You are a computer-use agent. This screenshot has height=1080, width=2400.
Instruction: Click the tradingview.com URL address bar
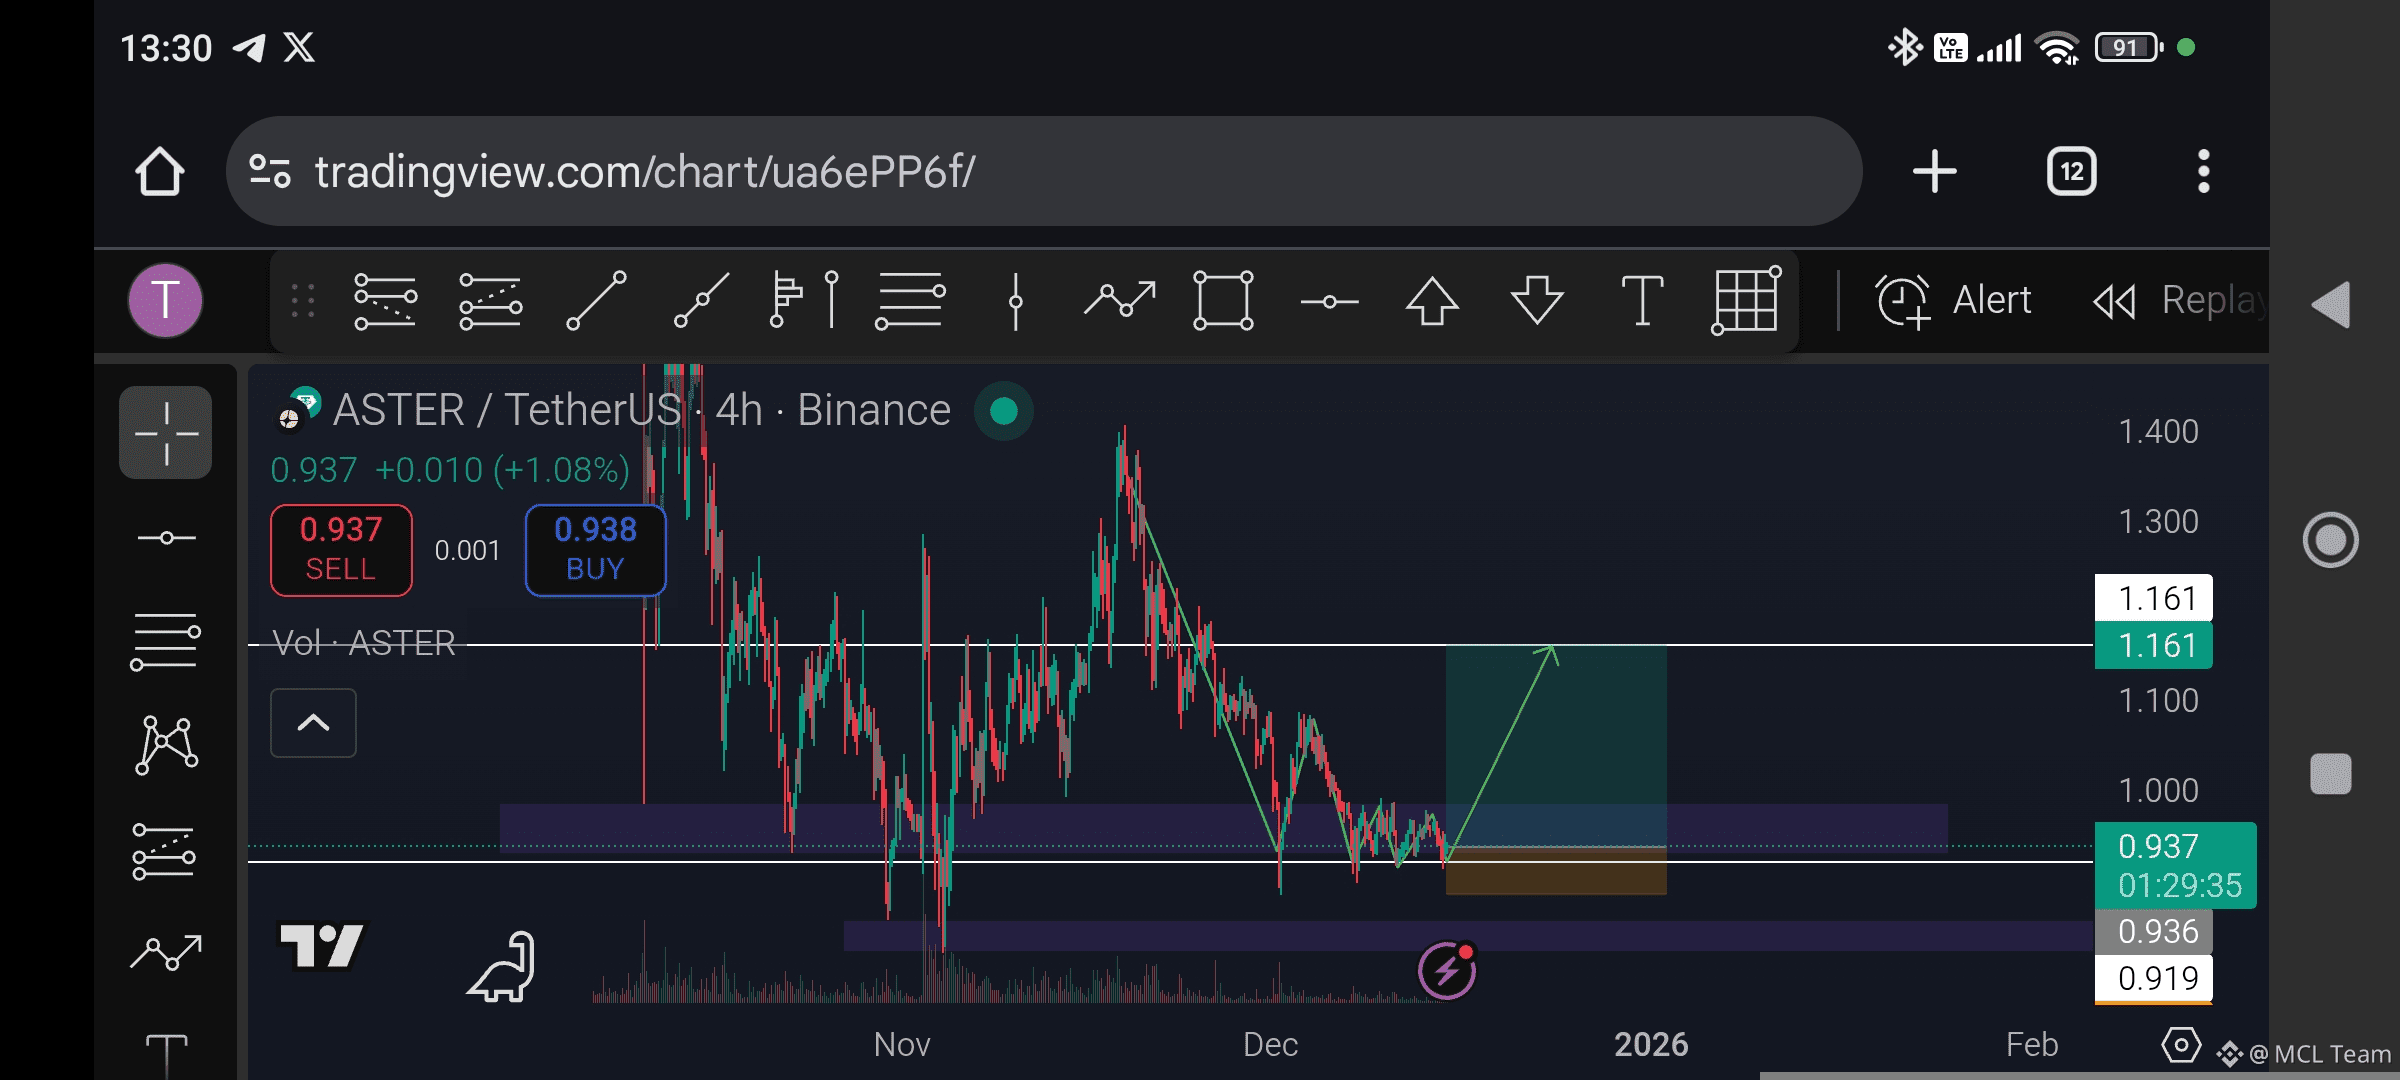1040,172
